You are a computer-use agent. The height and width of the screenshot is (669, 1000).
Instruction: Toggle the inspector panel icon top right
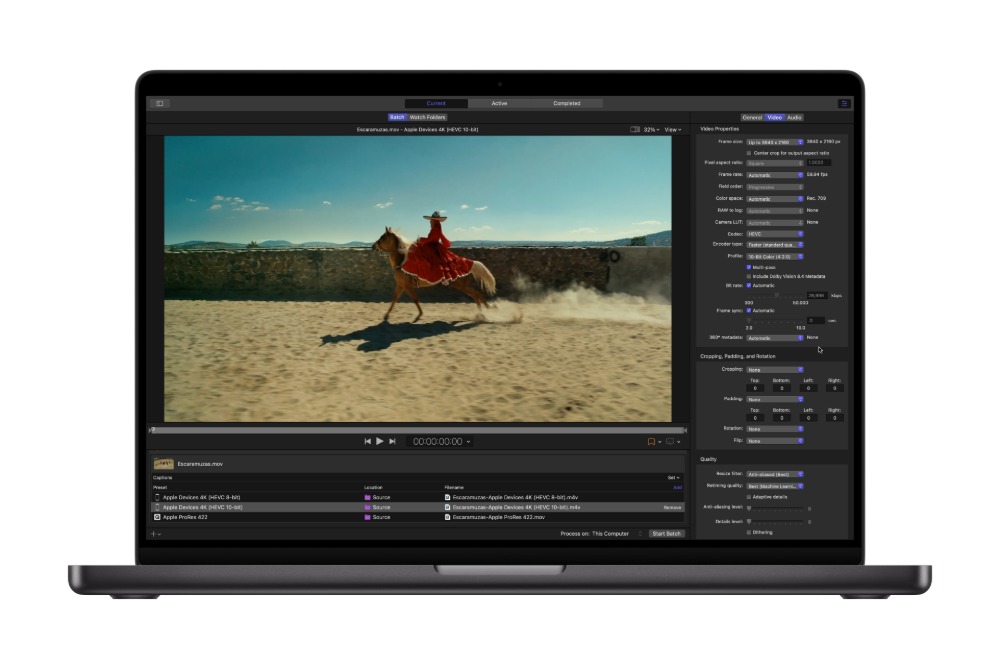point(845,103)
